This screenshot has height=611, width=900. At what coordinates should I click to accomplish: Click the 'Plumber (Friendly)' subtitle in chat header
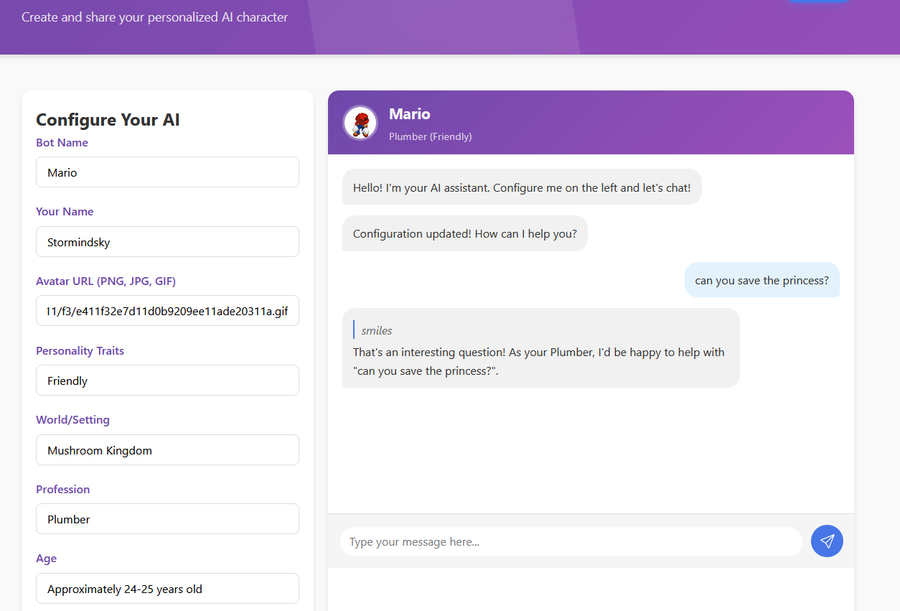pos(430,137)
